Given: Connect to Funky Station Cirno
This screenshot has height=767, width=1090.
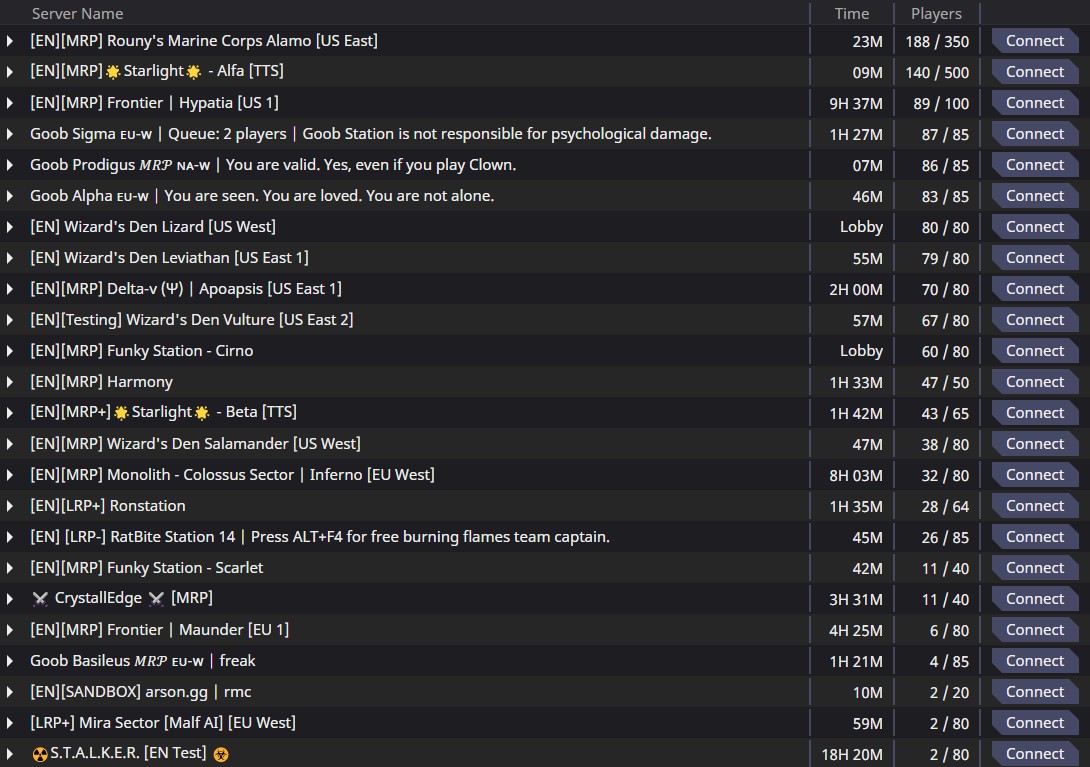Looking at the screenshot, I should click(1034, 351).
